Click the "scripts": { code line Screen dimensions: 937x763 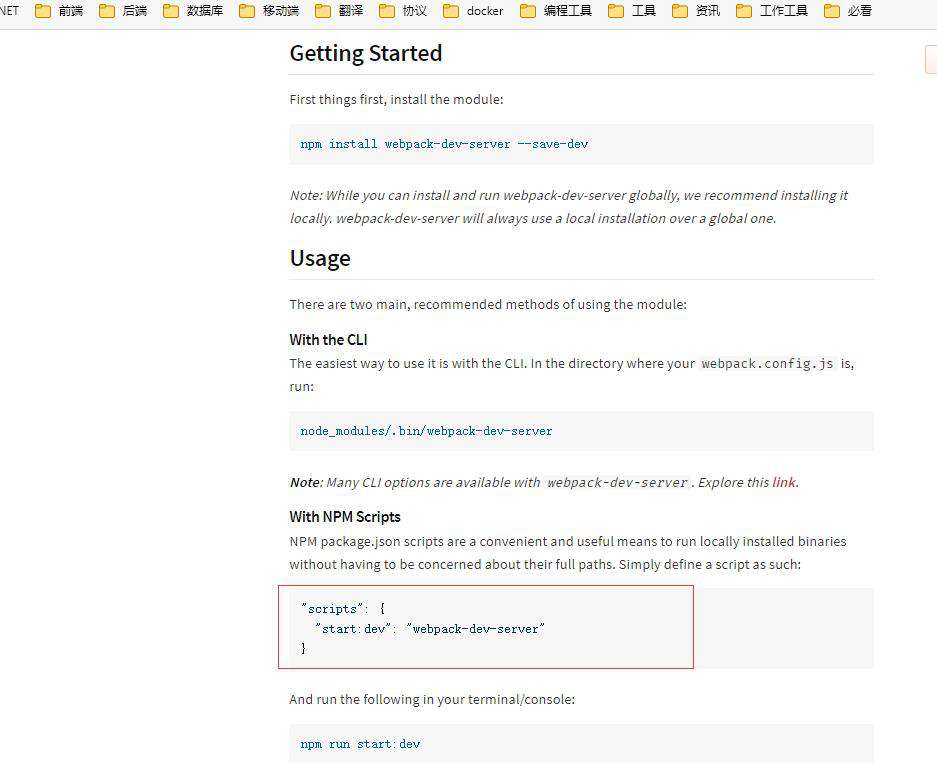pos(344,608)
